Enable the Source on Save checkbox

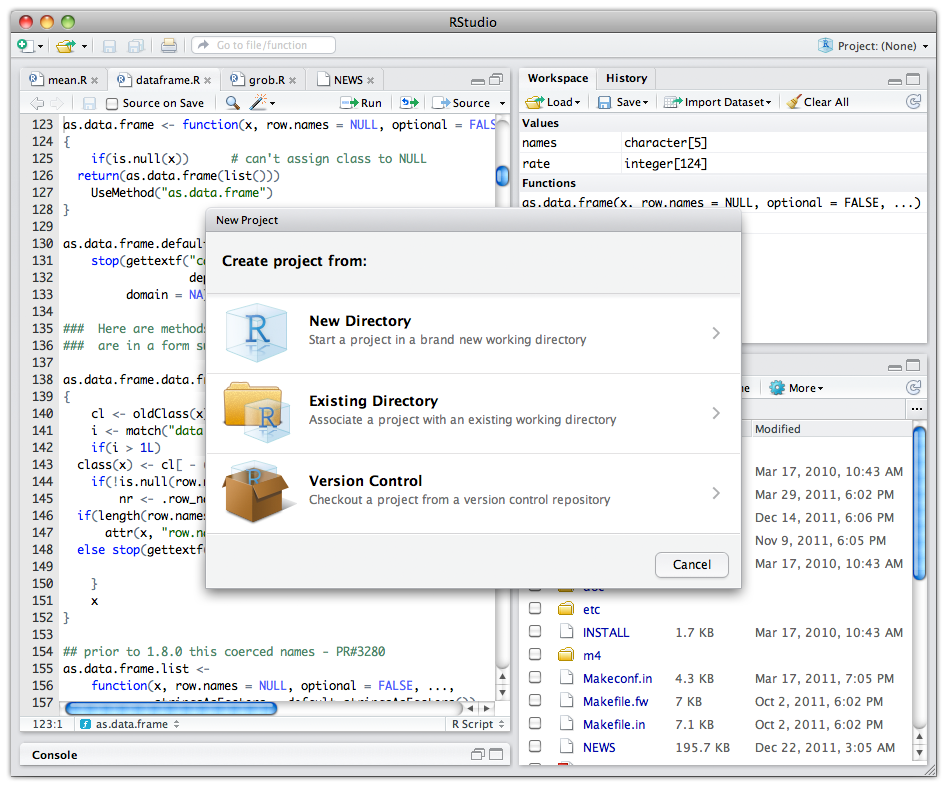pyautogui.click(x=113, y=102)
